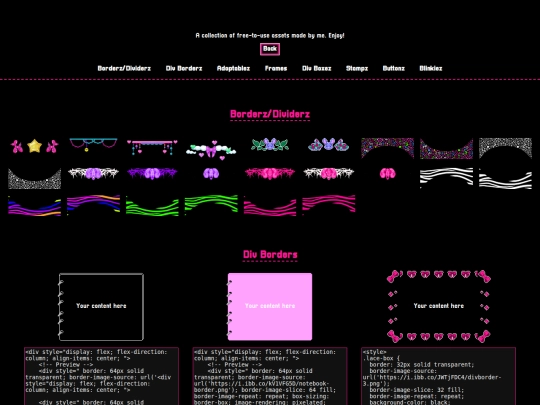Open the Borderz/Dividerz nav link

point(124,68)
